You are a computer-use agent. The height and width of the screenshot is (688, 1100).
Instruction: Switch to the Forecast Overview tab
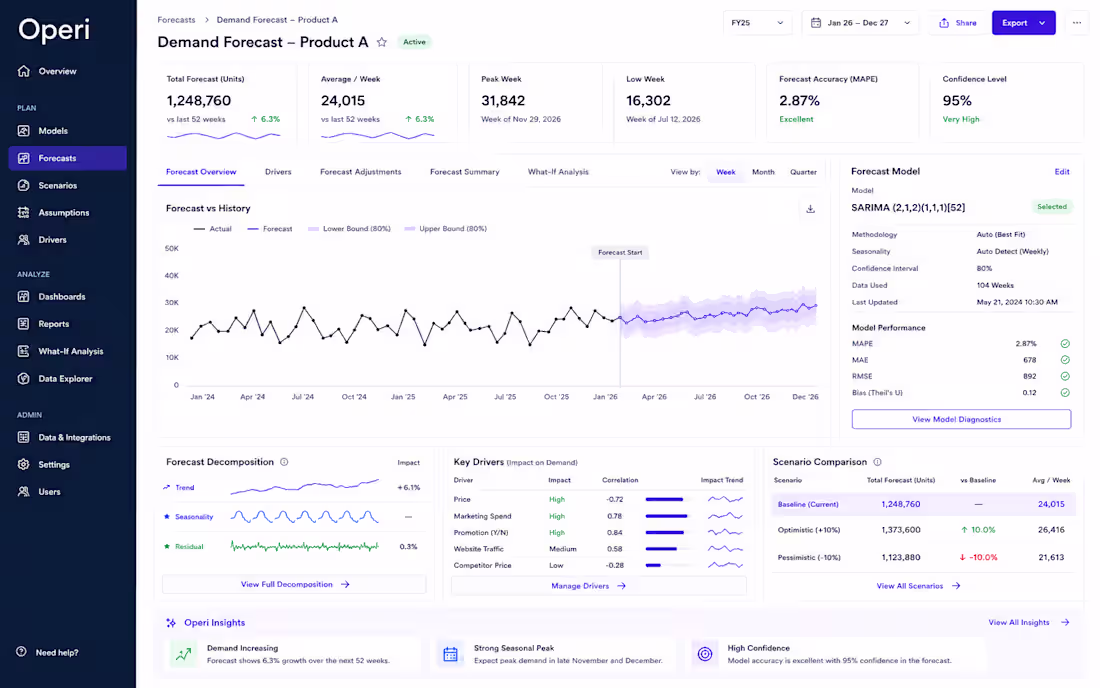point(201,172)
